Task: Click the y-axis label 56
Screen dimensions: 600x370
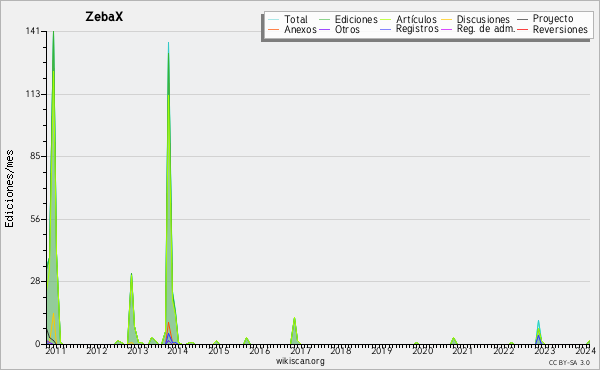Action: (x=35, y=219)
